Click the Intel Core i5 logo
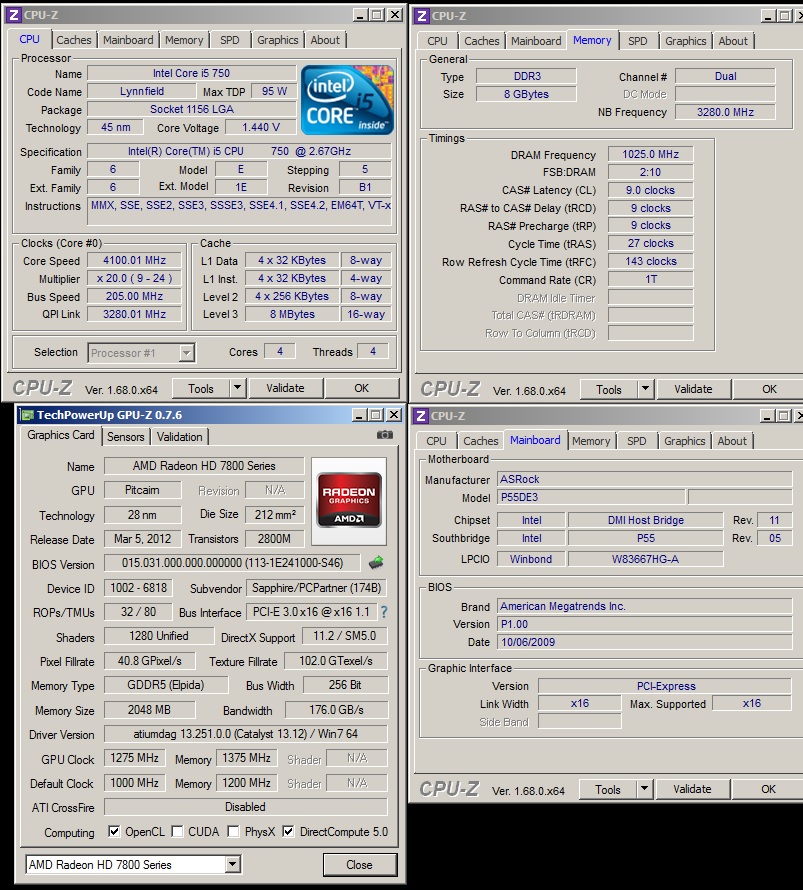The width and height of the screenshot is (803, 890). point(347,100)
